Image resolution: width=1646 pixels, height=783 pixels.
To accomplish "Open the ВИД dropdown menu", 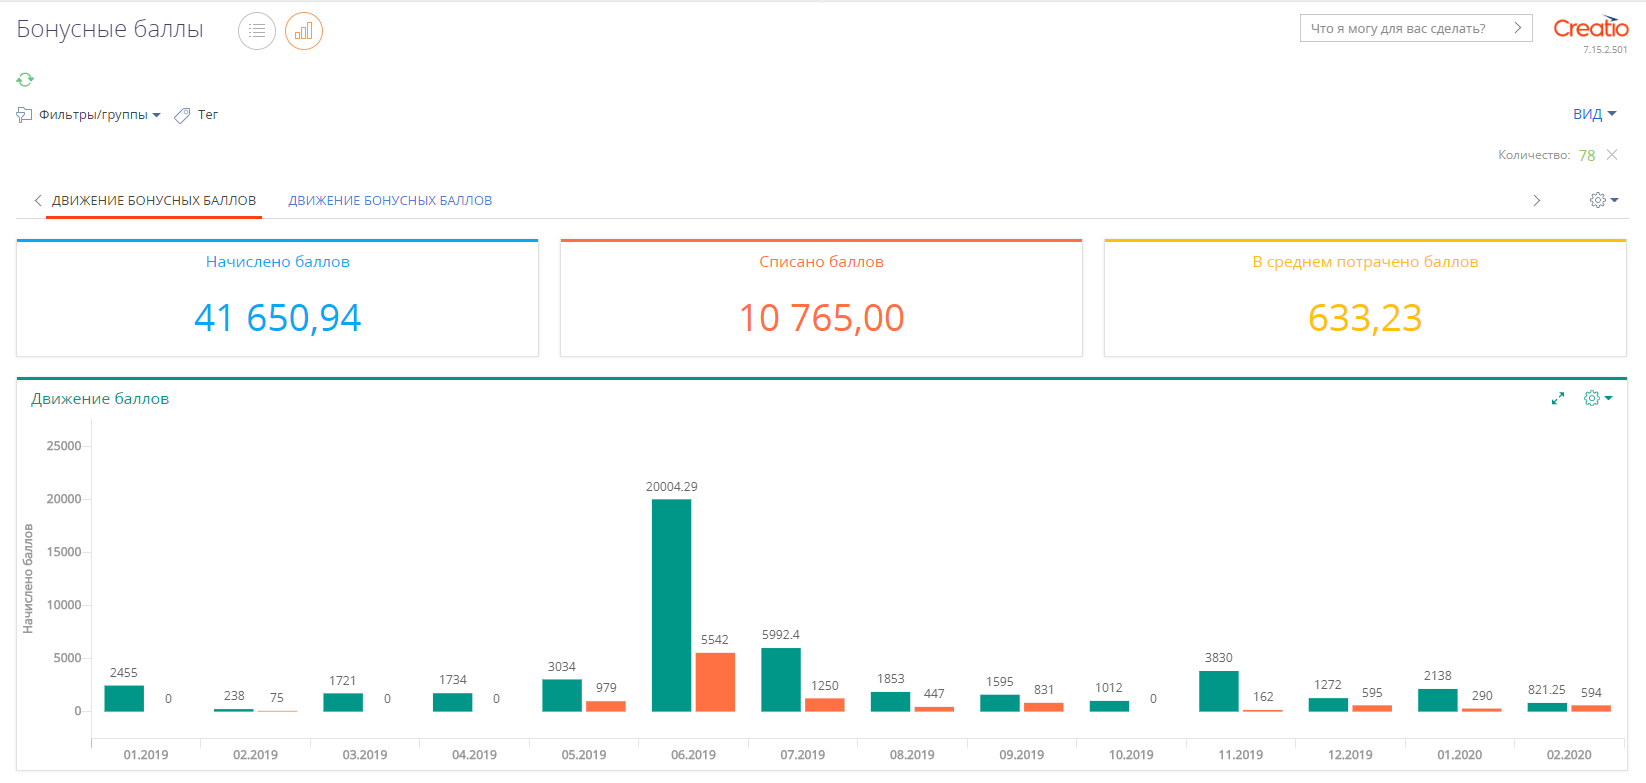I will click(x=1594, y=114).
